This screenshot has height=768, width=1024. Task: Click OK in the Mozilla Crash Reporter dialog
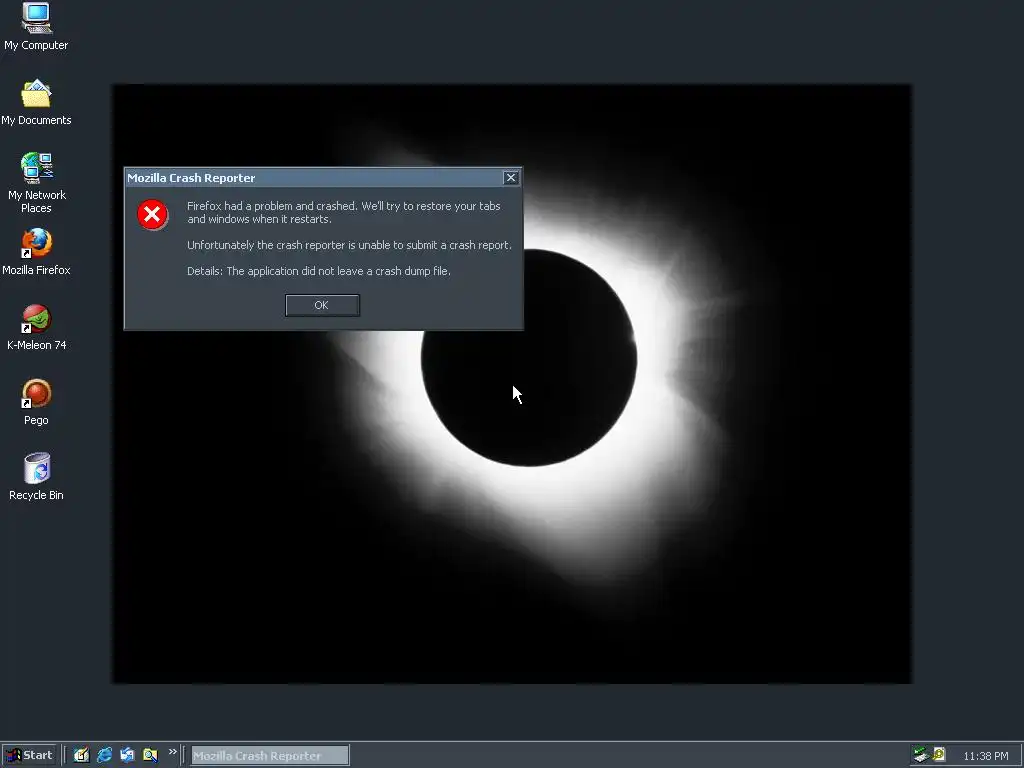(x=322, y=305)
